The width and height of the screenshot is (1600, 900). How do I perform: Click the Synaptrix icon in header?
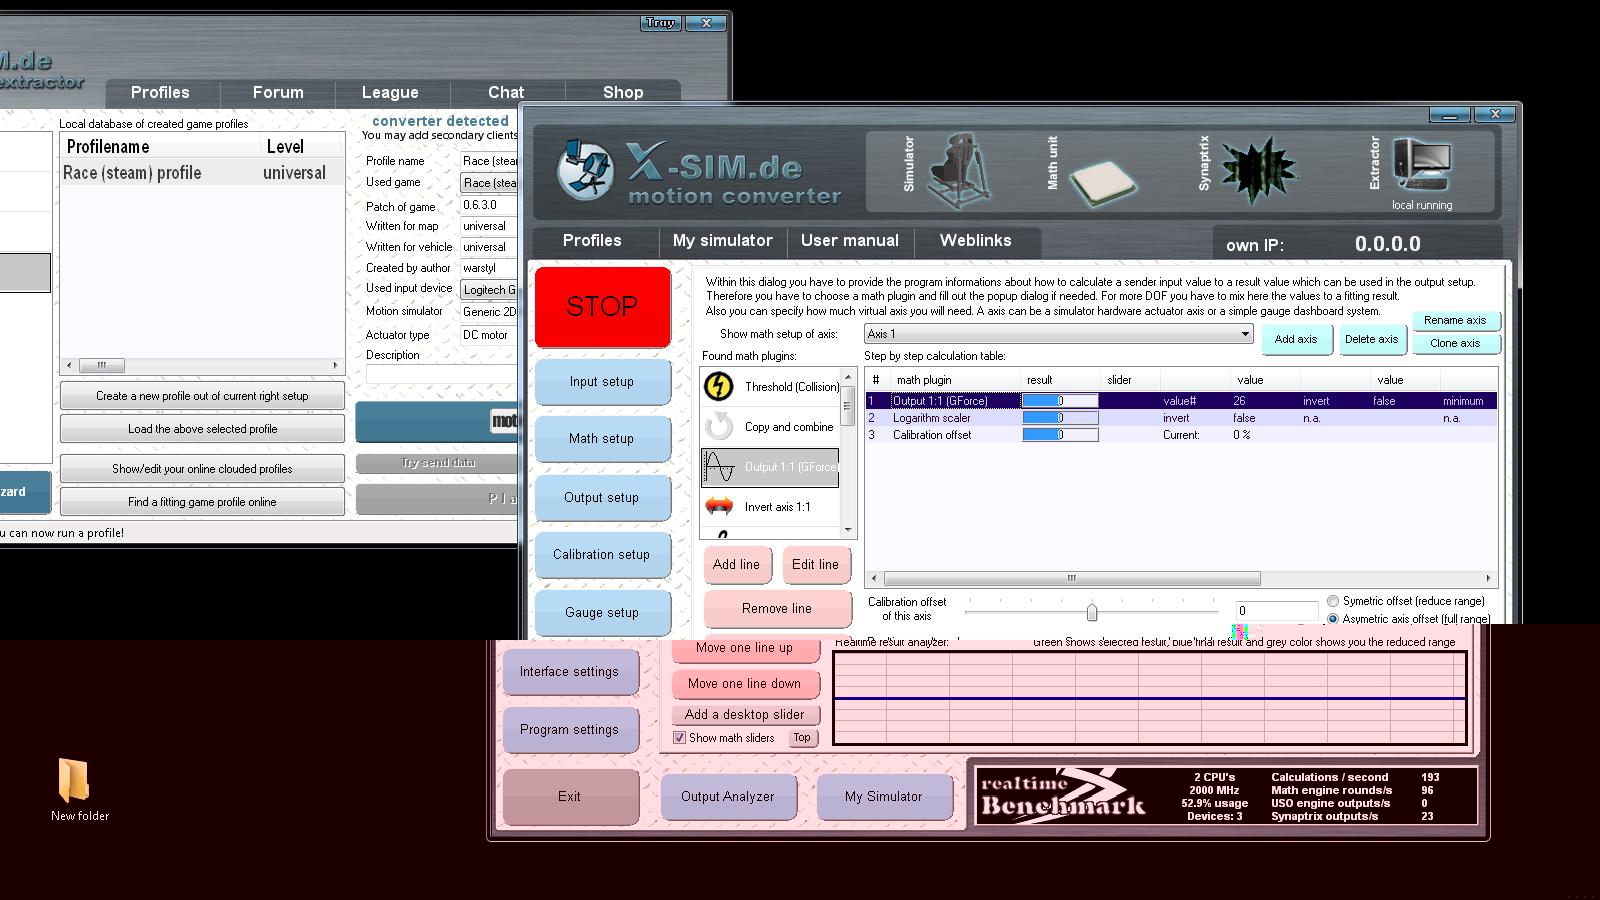(x=1257, y=169)
